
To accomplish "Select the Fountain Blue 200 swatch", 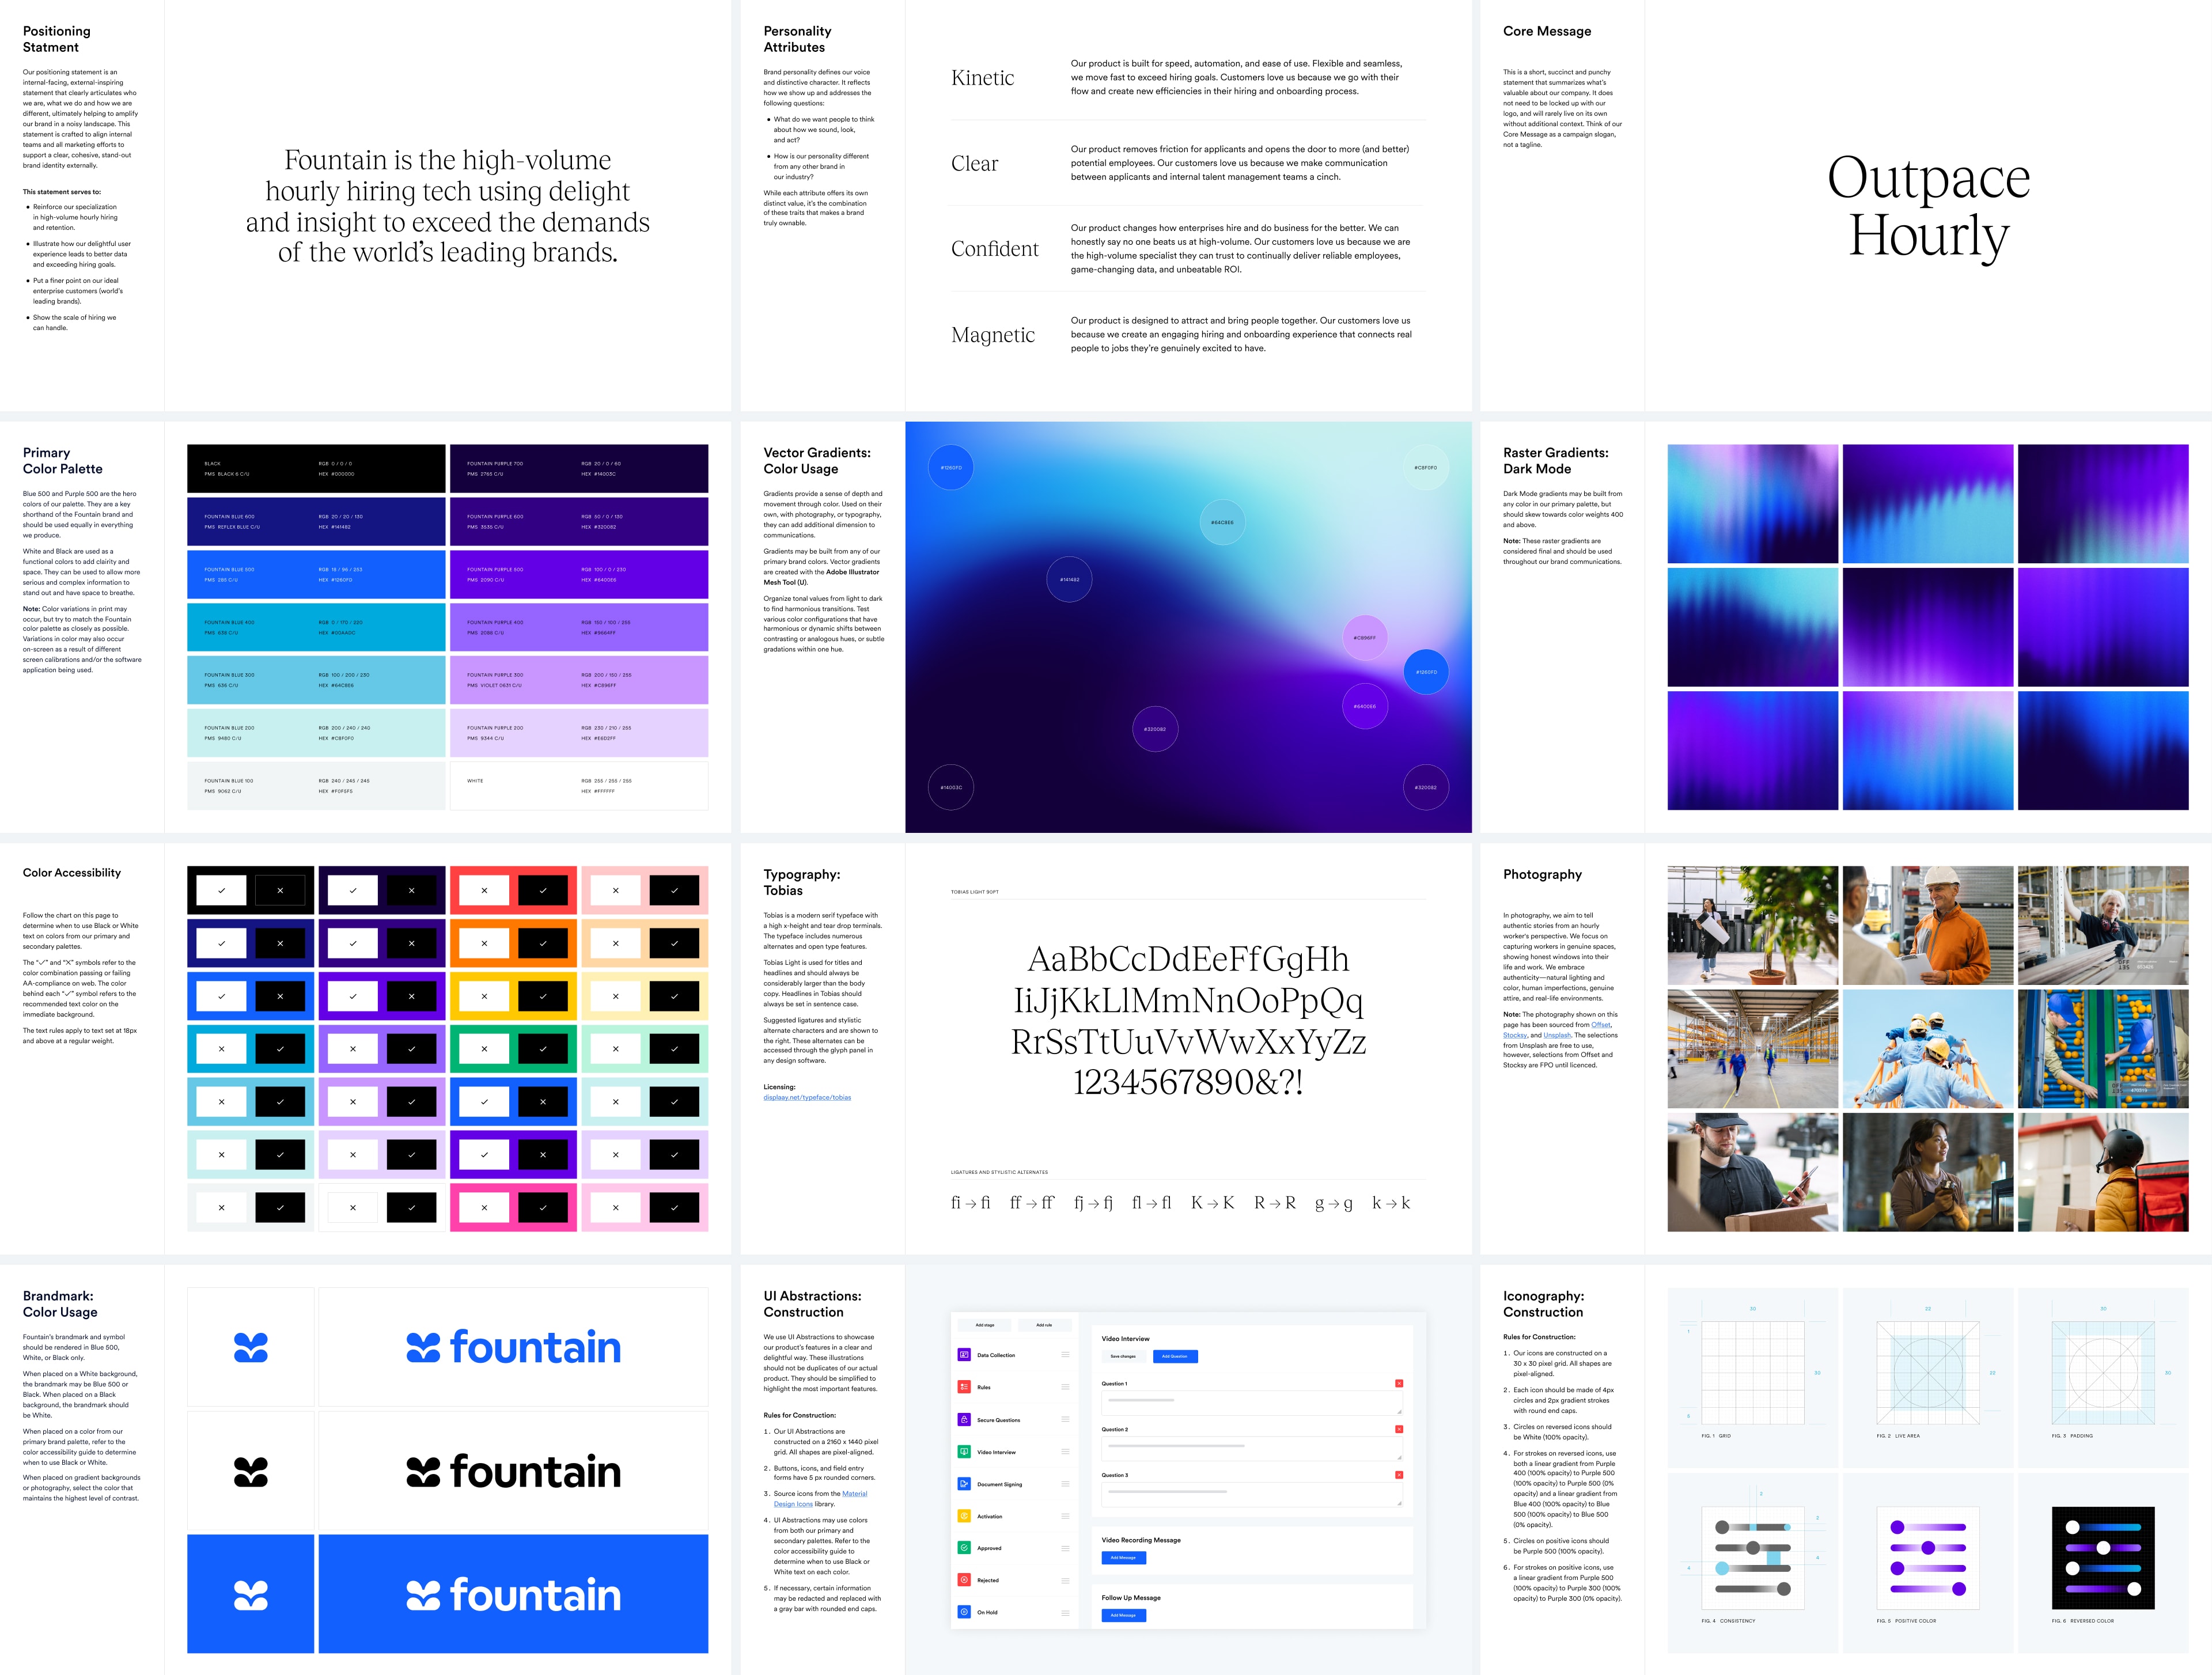I will 316,733.
